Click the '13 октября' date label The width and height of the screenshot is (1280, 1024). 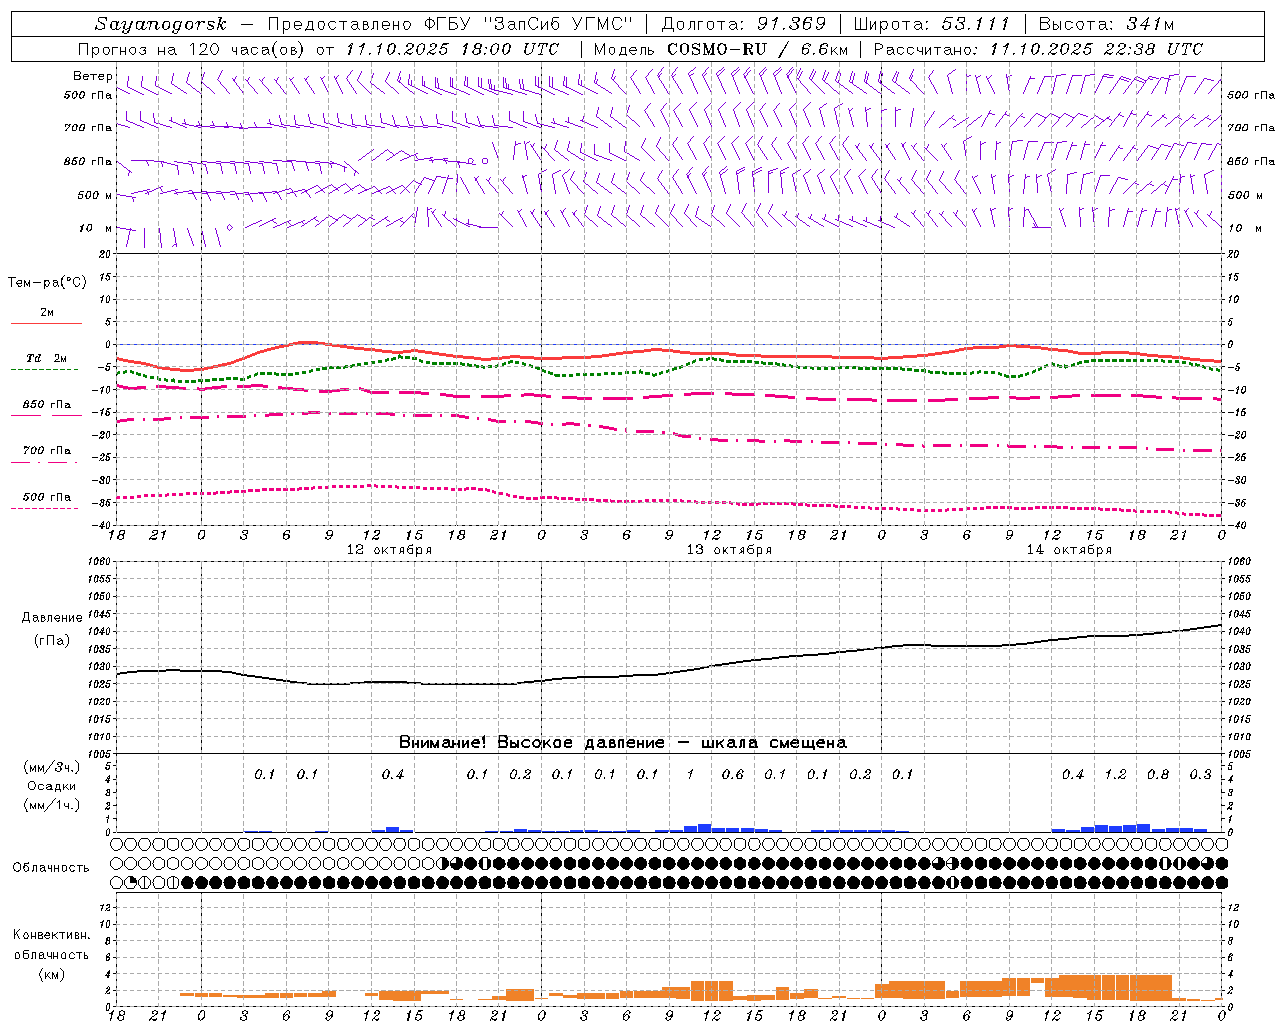pyautogui.click(x=729, y=550)
